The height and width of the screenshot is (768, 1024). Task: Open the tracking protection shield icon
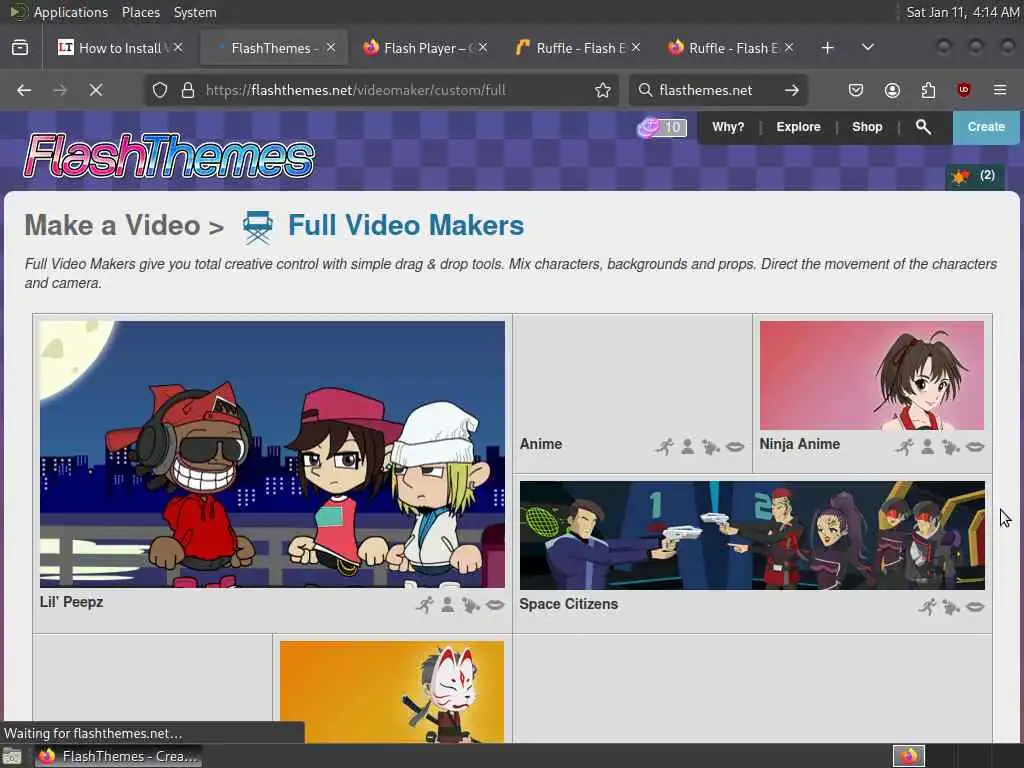pyautogui.click(x=160, y=90)
